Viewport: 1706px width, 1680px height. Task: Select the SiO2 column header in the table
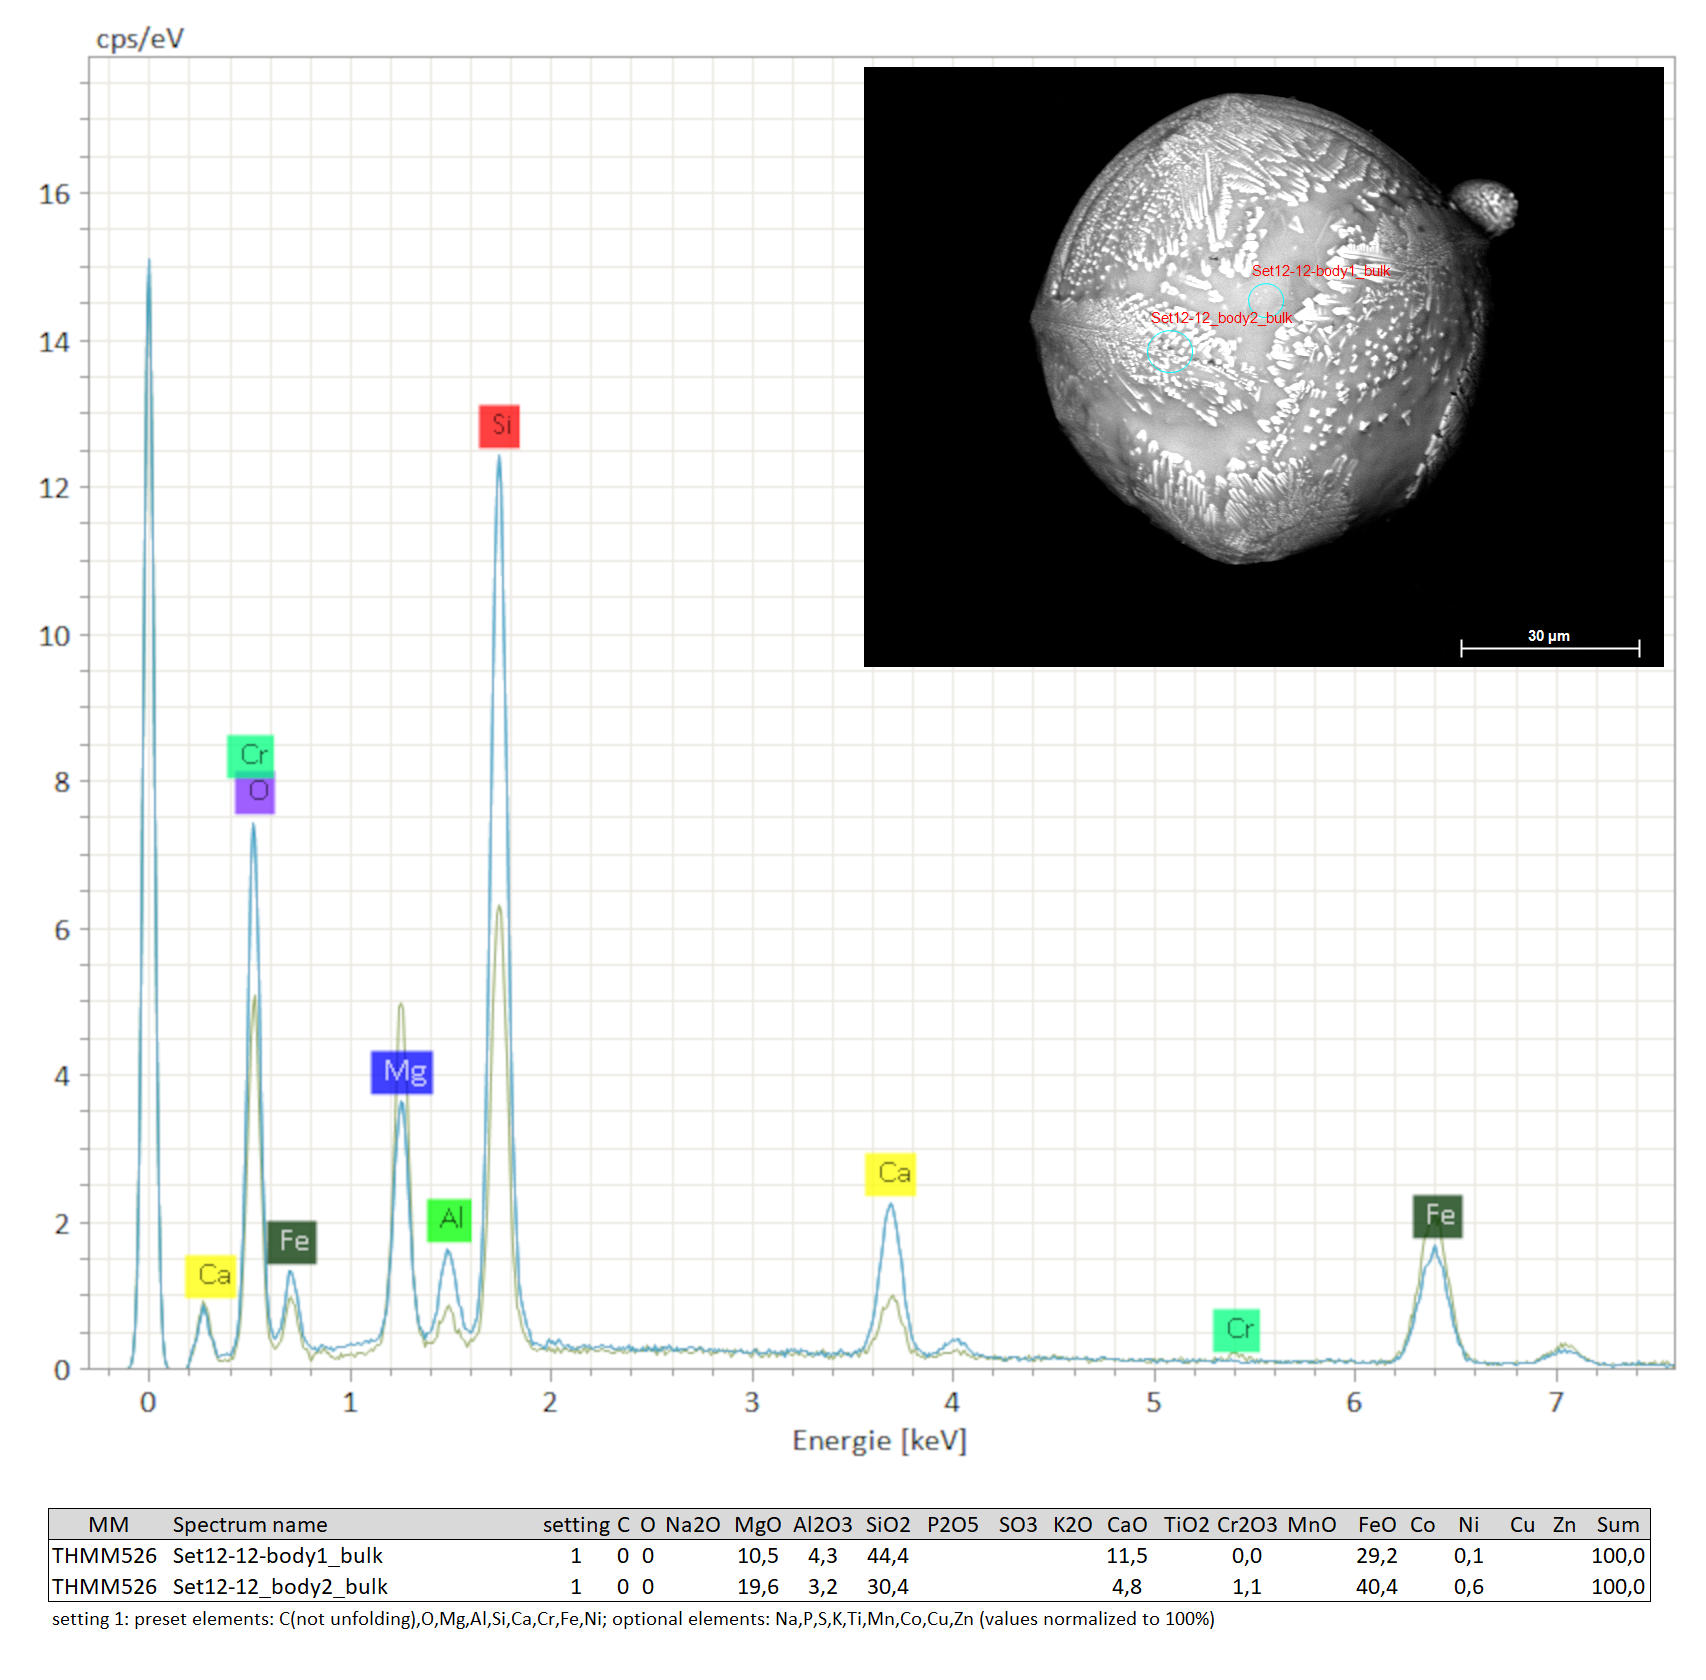pos(888,1524)
